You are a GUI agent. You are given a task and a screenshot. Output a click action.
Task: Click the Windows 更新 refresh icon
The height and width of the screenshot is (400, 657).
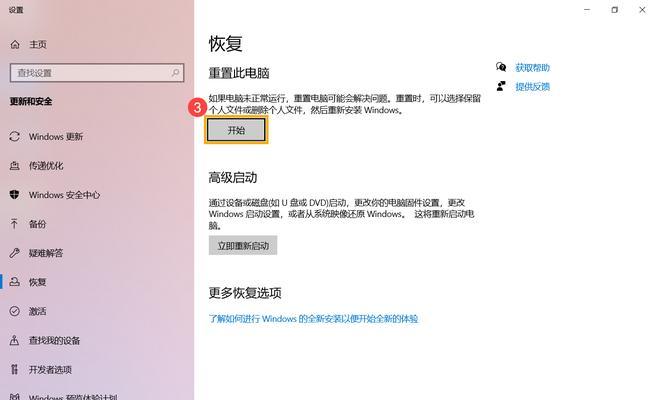pyautogui.click(x=15, y=137)
